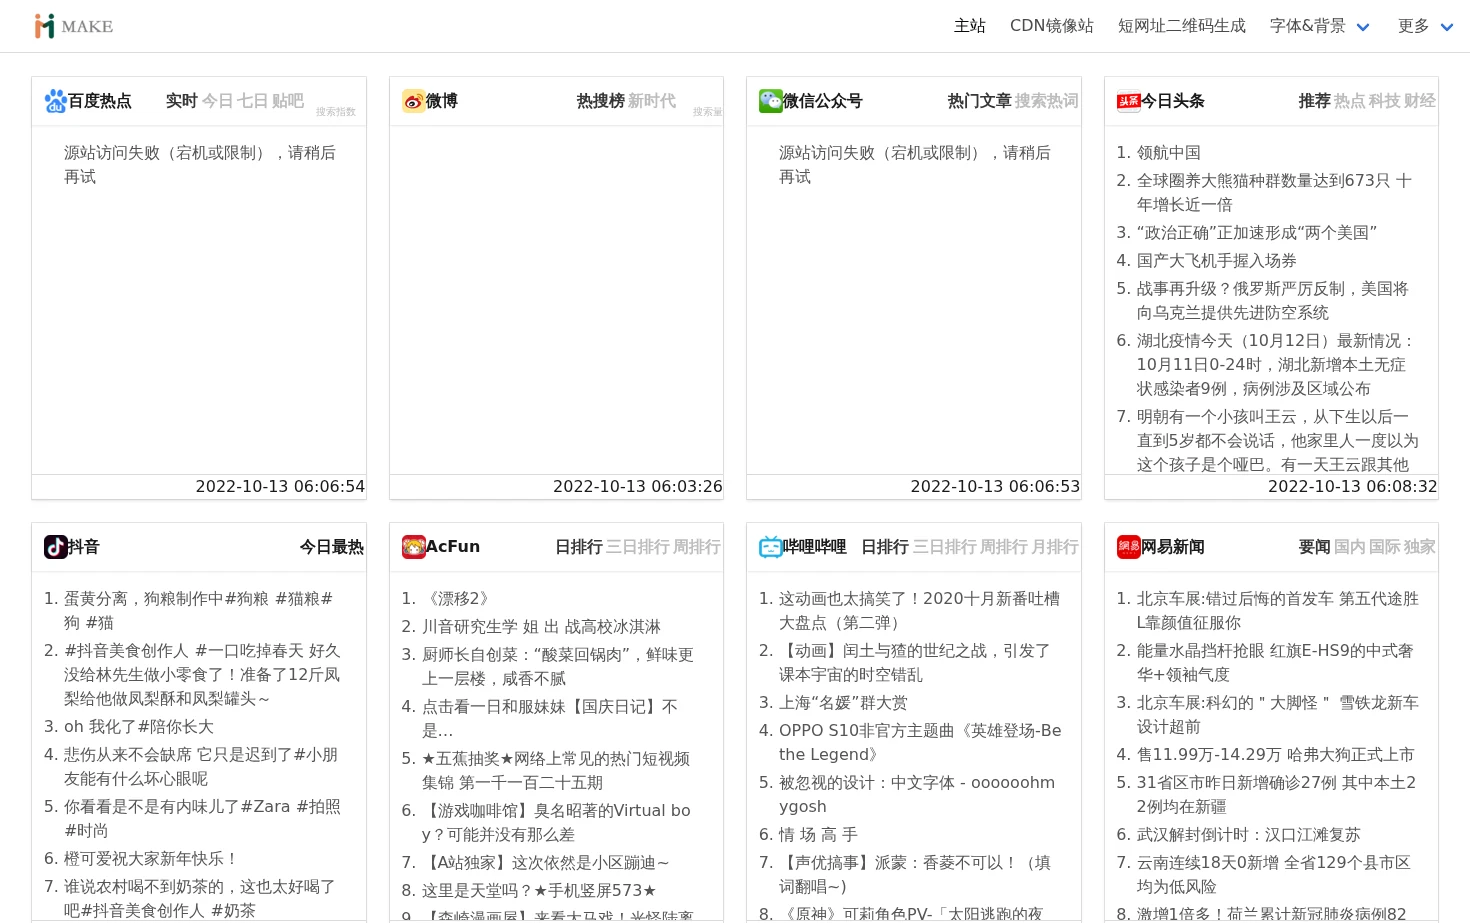Viewport: 1470px width, 923px height.
Task: Open Toutiao headline 领航中国
Action: (x=1169, y=153)
